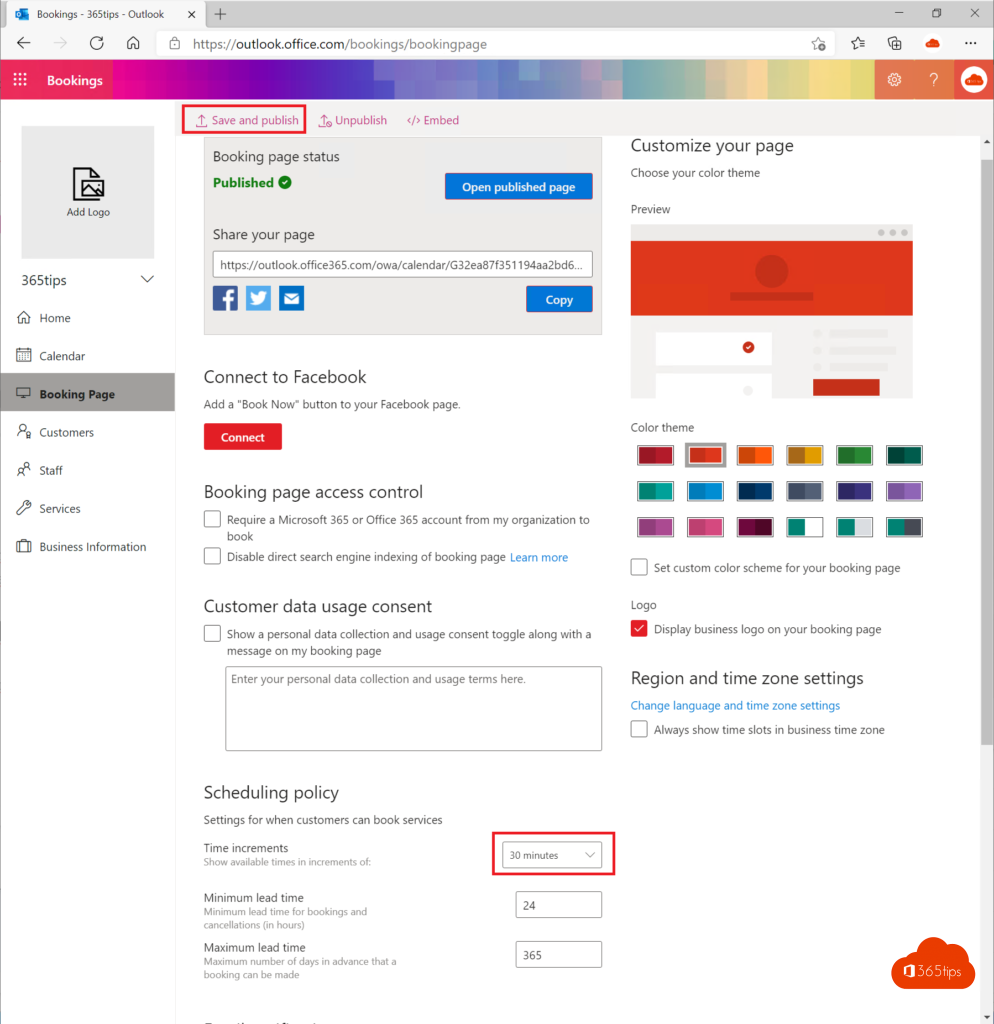Viewport: 994px width, 1024px height.
Task: Select the green color theme
Action: pyautogui.click(x=854, y=455)
